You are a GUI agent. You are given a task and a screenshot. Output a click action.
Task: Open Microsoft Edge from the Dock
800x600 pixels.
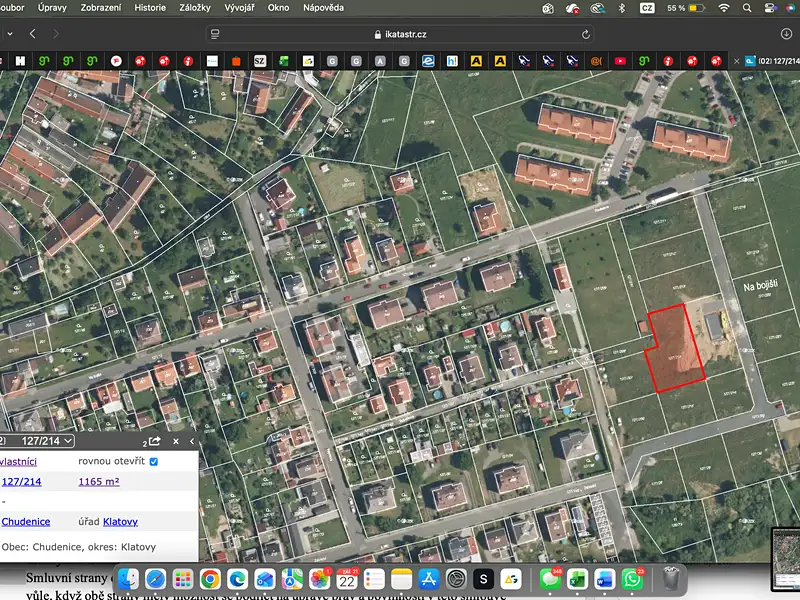[x=238, y=579]
